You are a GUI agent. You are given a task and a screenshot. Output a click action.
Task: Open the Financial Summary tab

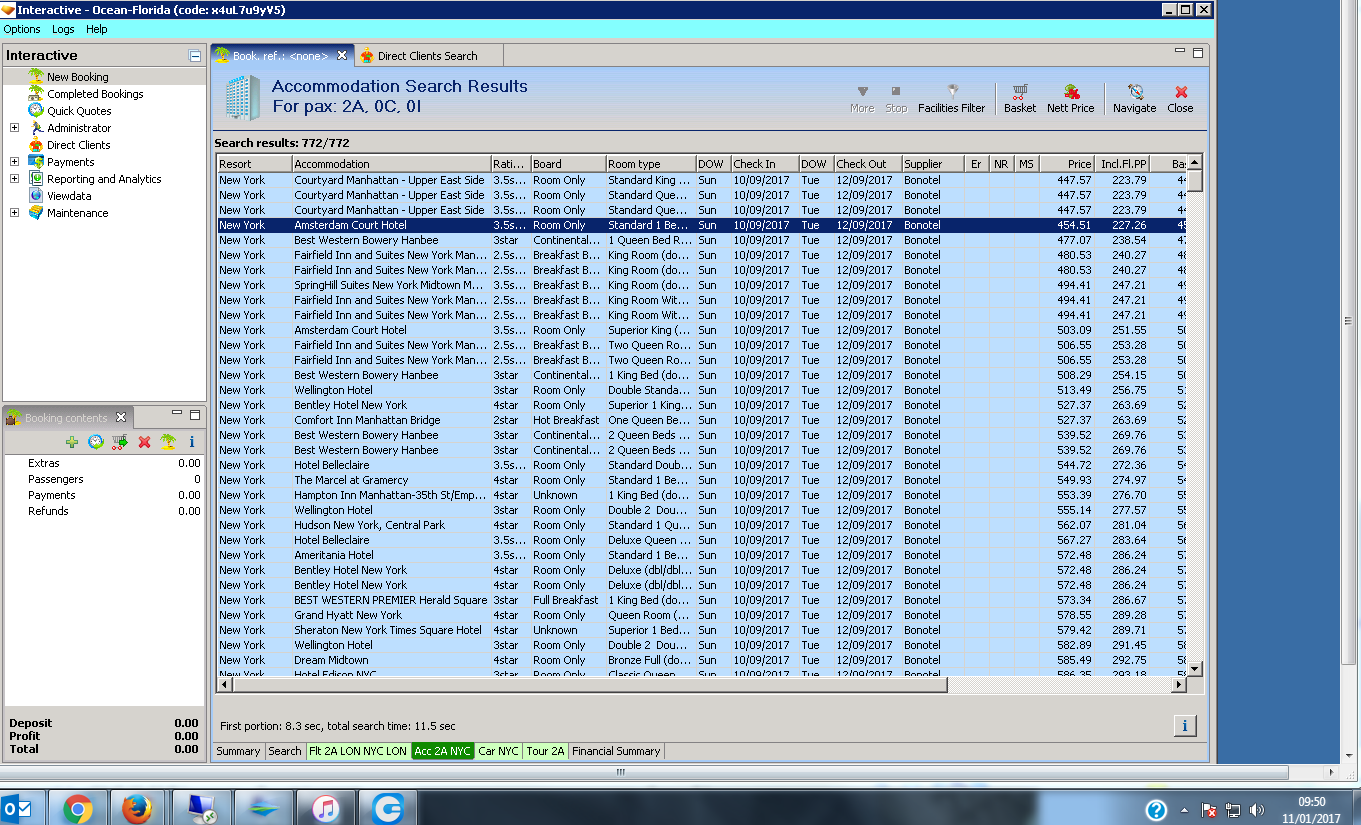(616, 751)
